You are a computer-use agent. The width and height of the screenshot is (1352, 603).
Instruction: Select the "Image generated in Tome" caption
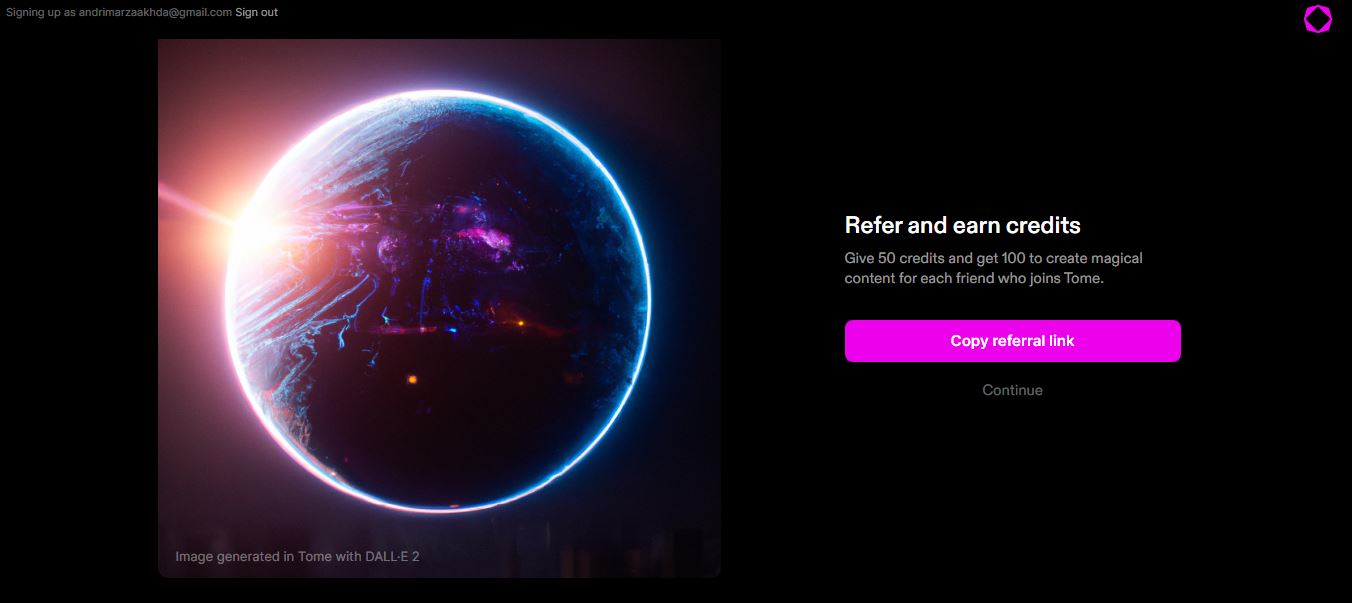(x=297, y=556)
